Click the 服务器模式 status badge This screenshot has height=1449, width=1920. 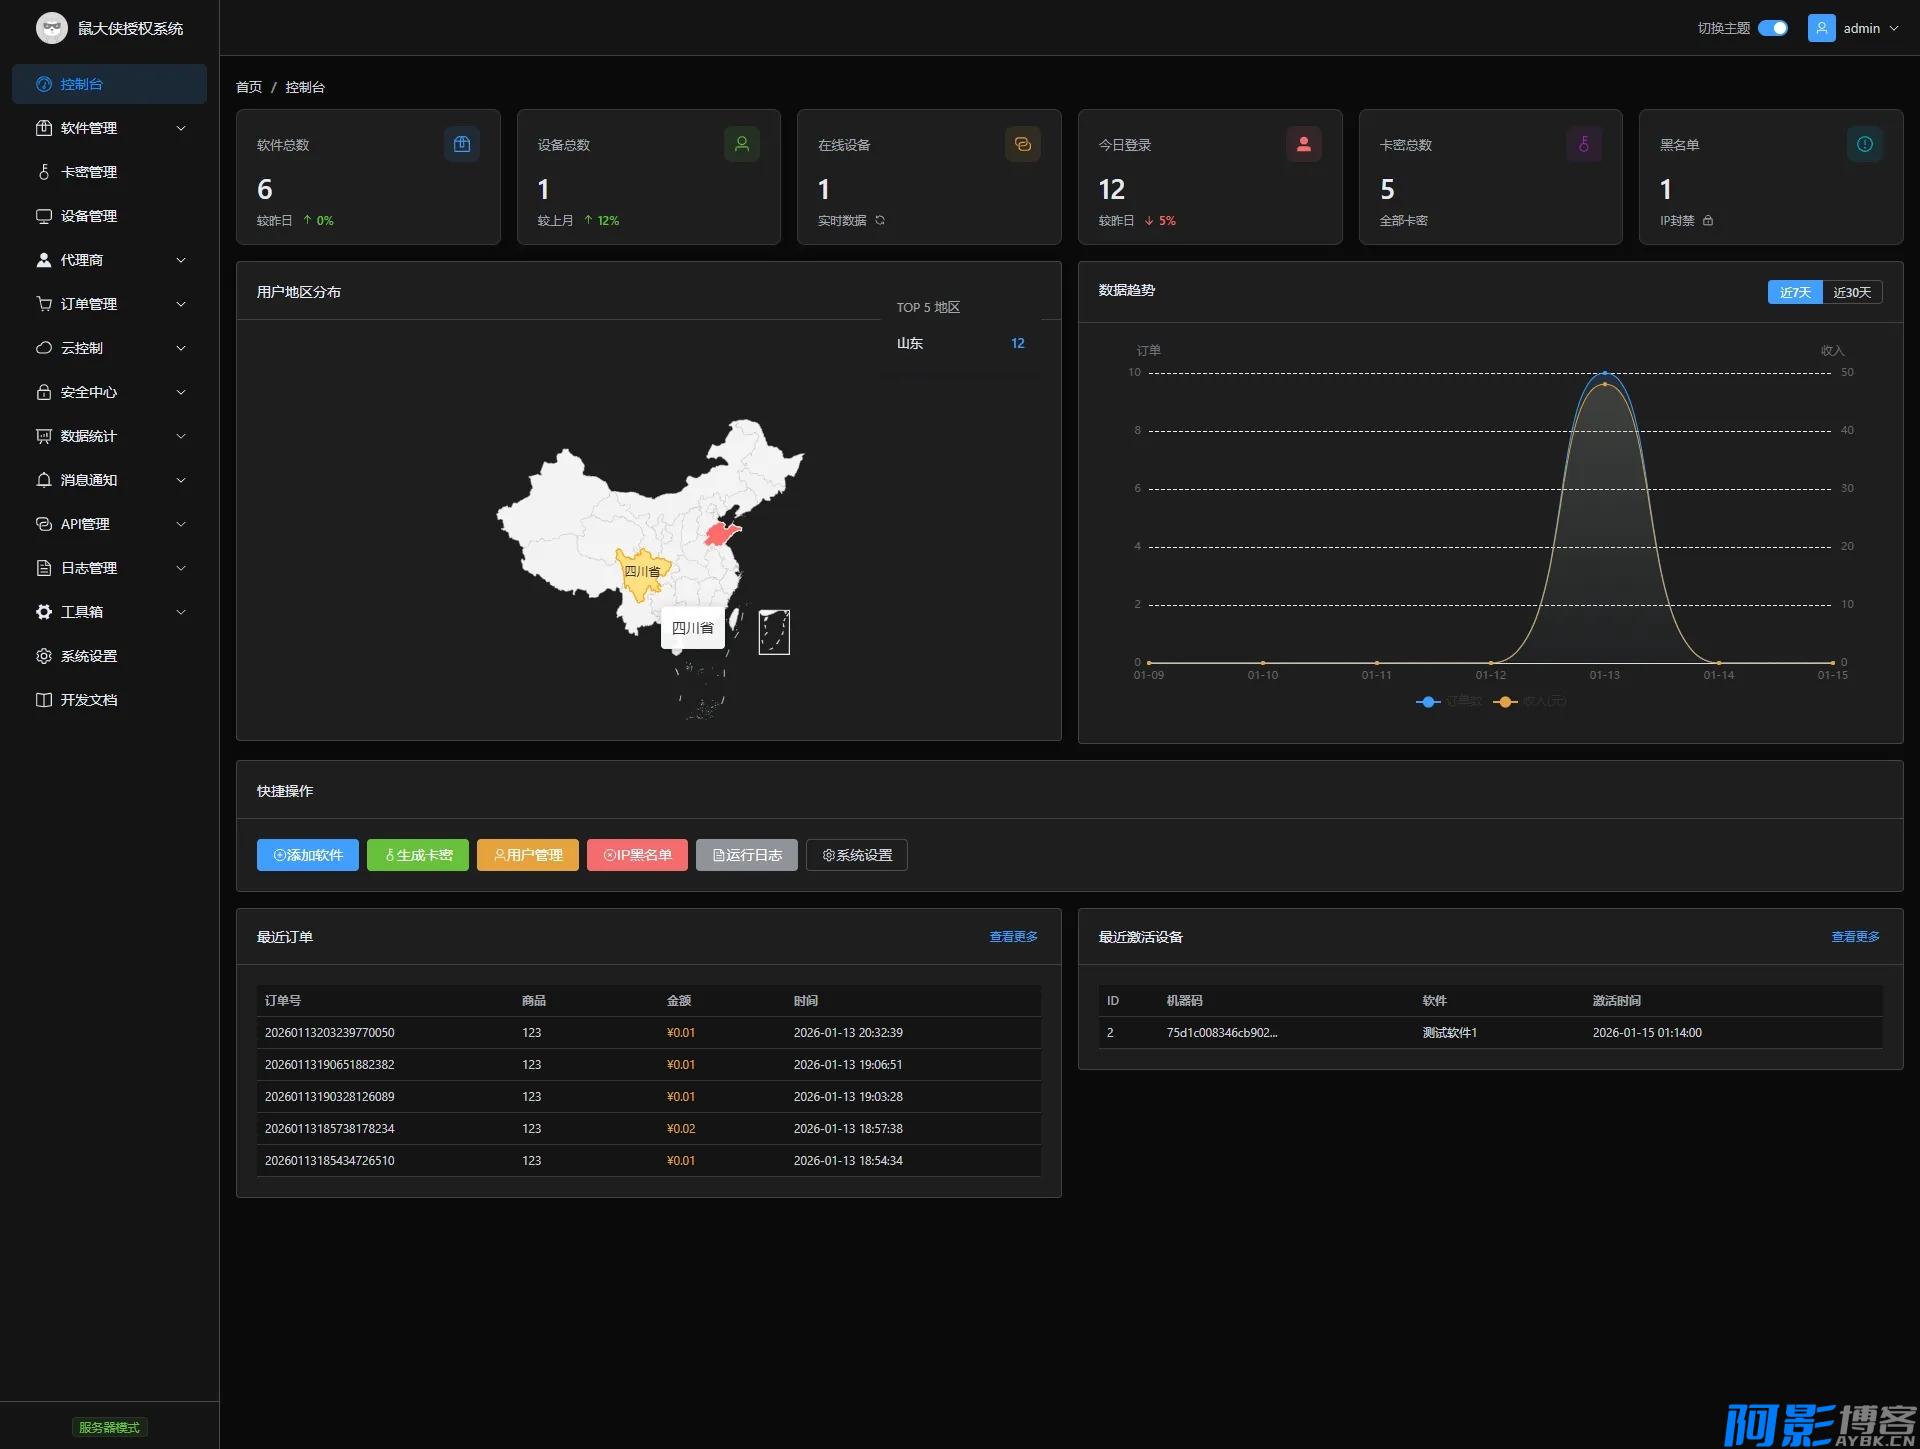pyautogui.click(x=109, y=1427)
